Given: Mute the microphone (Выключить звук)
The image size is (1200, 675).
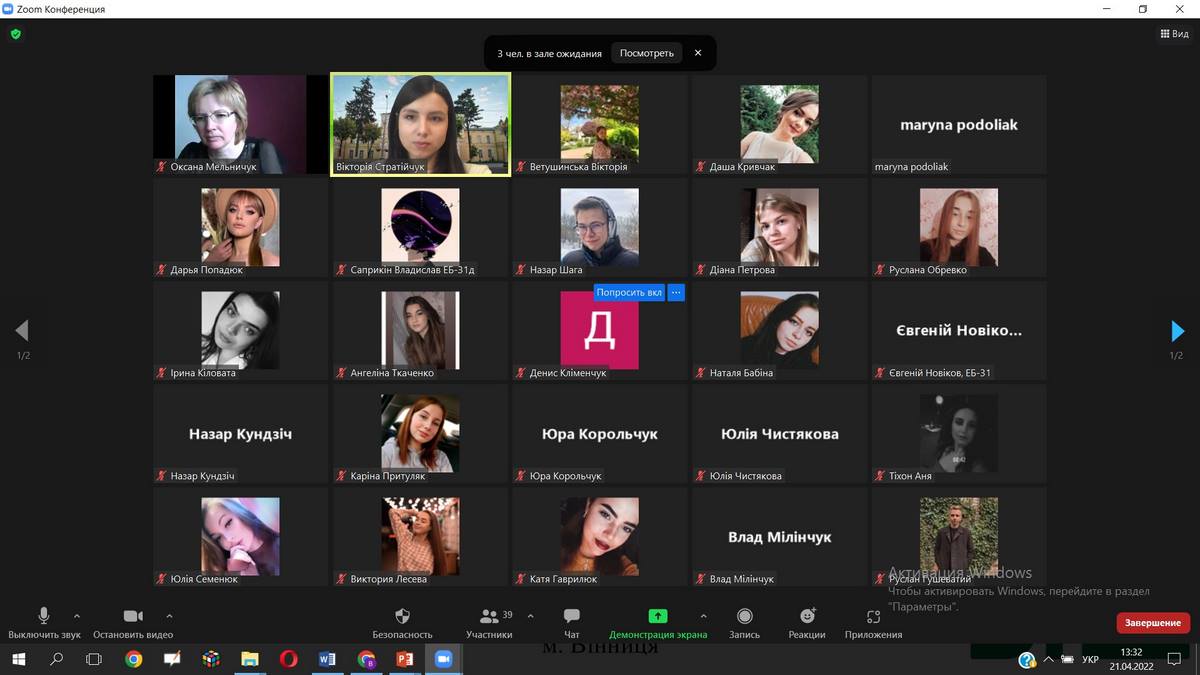Looking at the screenshot, I should (x=44, y=616).
